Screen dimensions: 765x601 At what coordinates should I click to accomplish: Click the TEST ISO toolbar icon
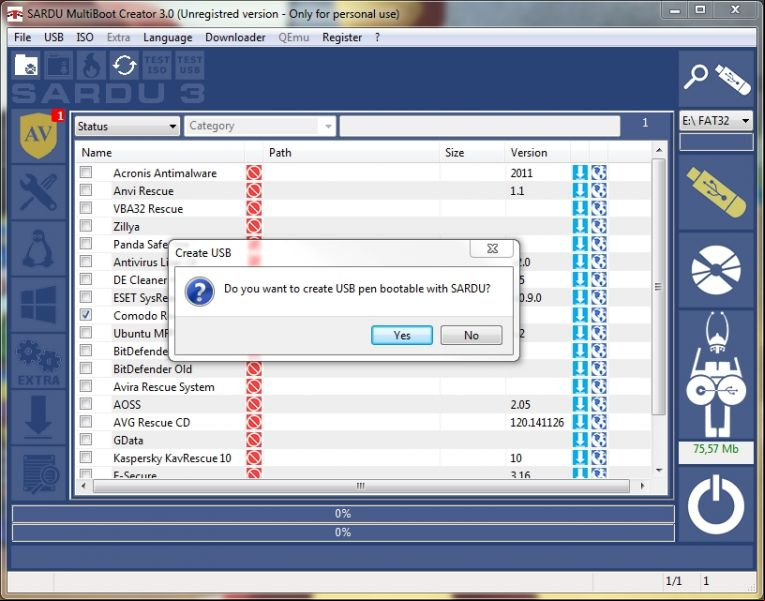pos(157,65)
